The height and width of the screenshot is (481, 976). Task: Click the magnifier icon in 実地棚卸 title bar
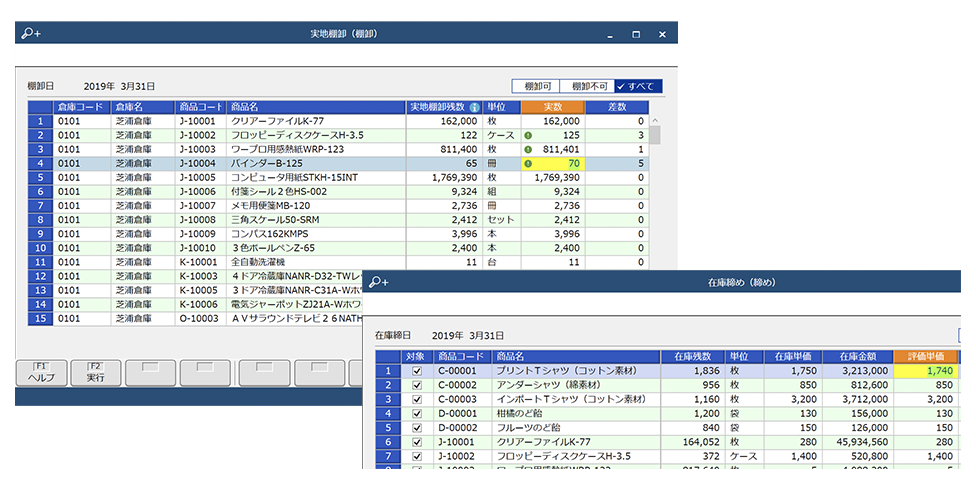[30, 34]
